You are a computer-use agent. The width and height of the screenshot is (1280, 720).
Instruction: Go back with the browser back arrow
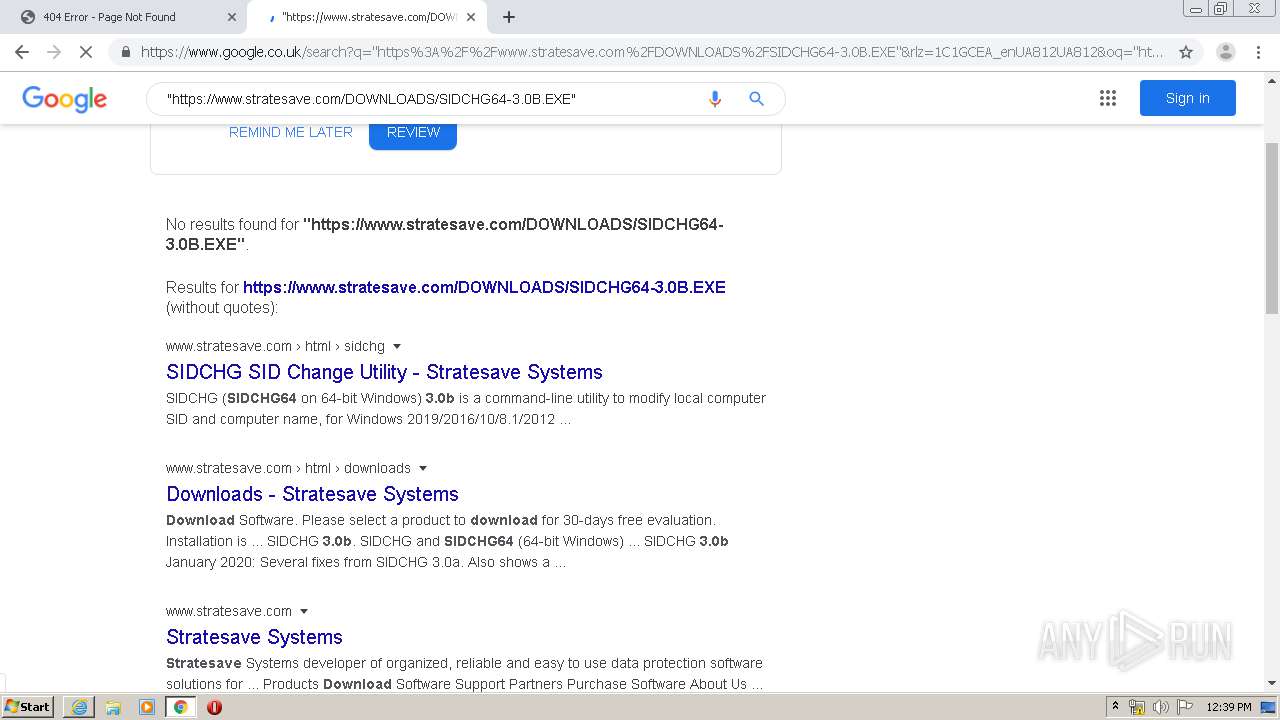pos(22,52)
